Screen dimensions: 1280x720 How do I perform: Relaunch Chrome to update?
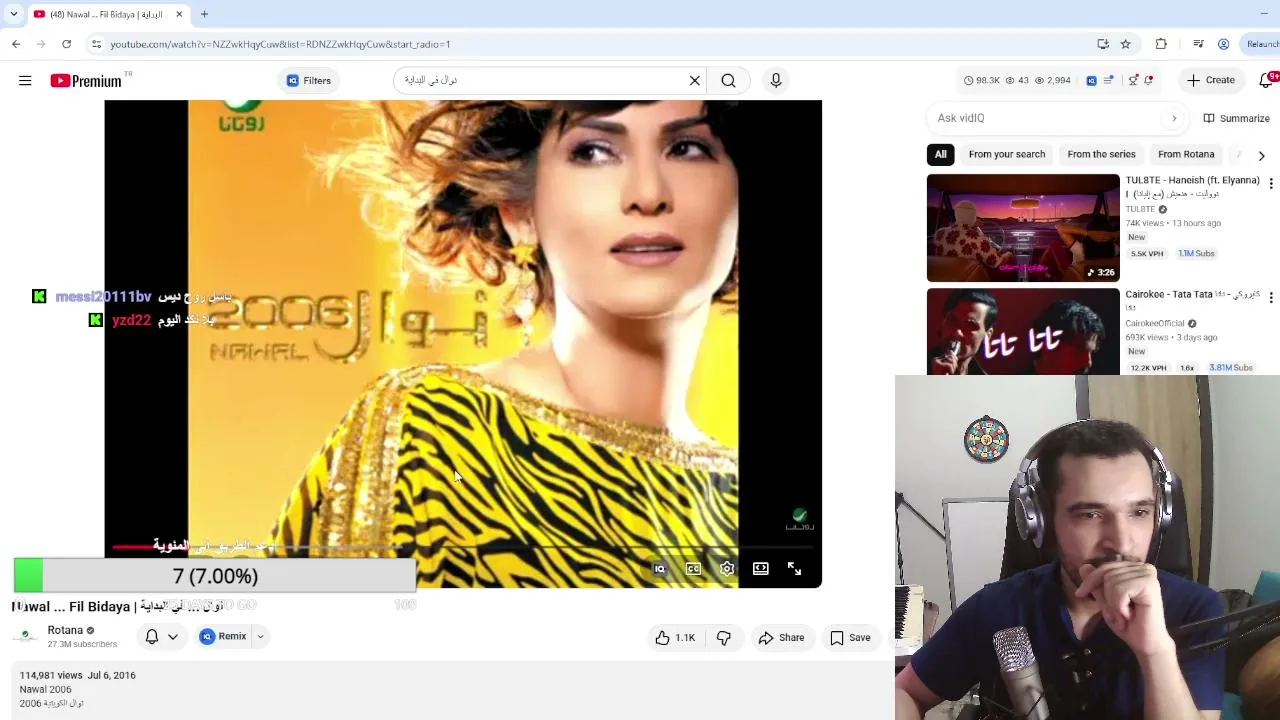(1262, 44)
